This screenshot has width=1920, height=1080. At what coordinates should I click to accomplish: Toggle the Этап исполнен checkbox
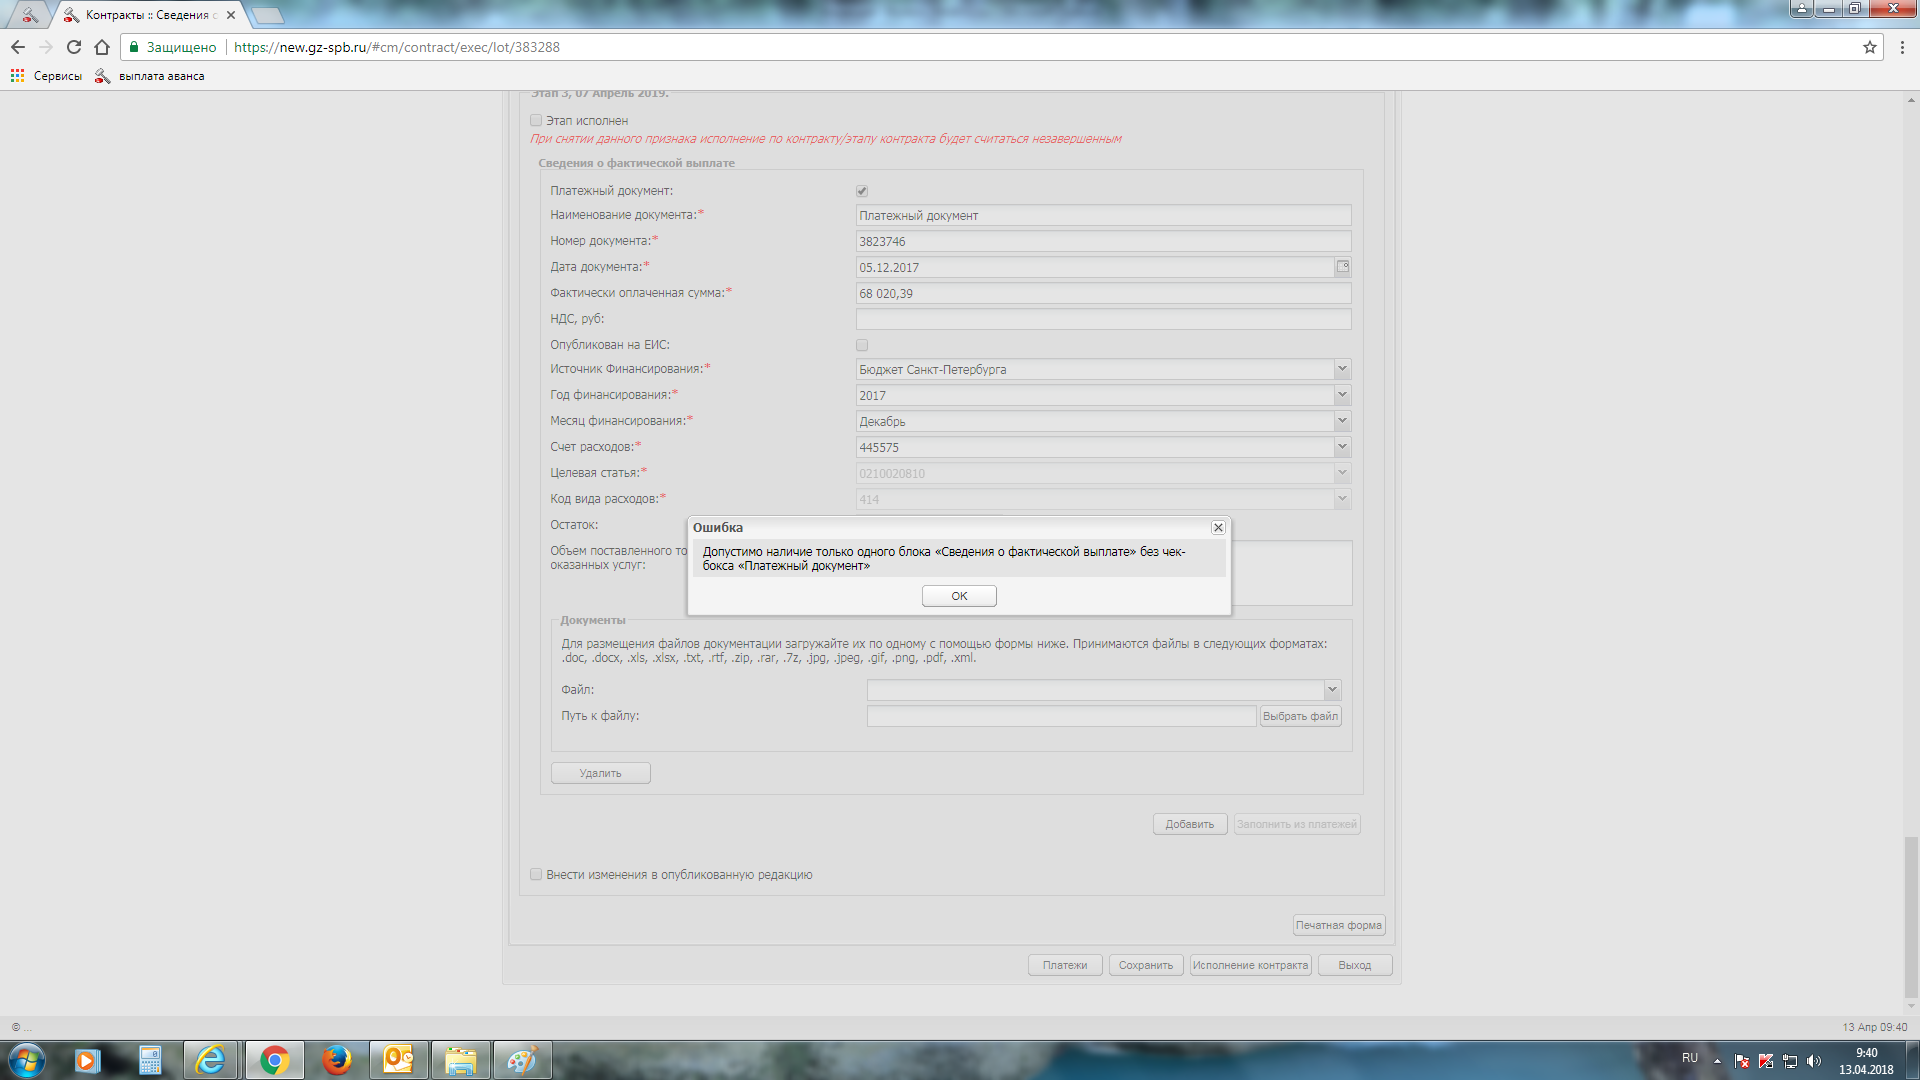536,121
